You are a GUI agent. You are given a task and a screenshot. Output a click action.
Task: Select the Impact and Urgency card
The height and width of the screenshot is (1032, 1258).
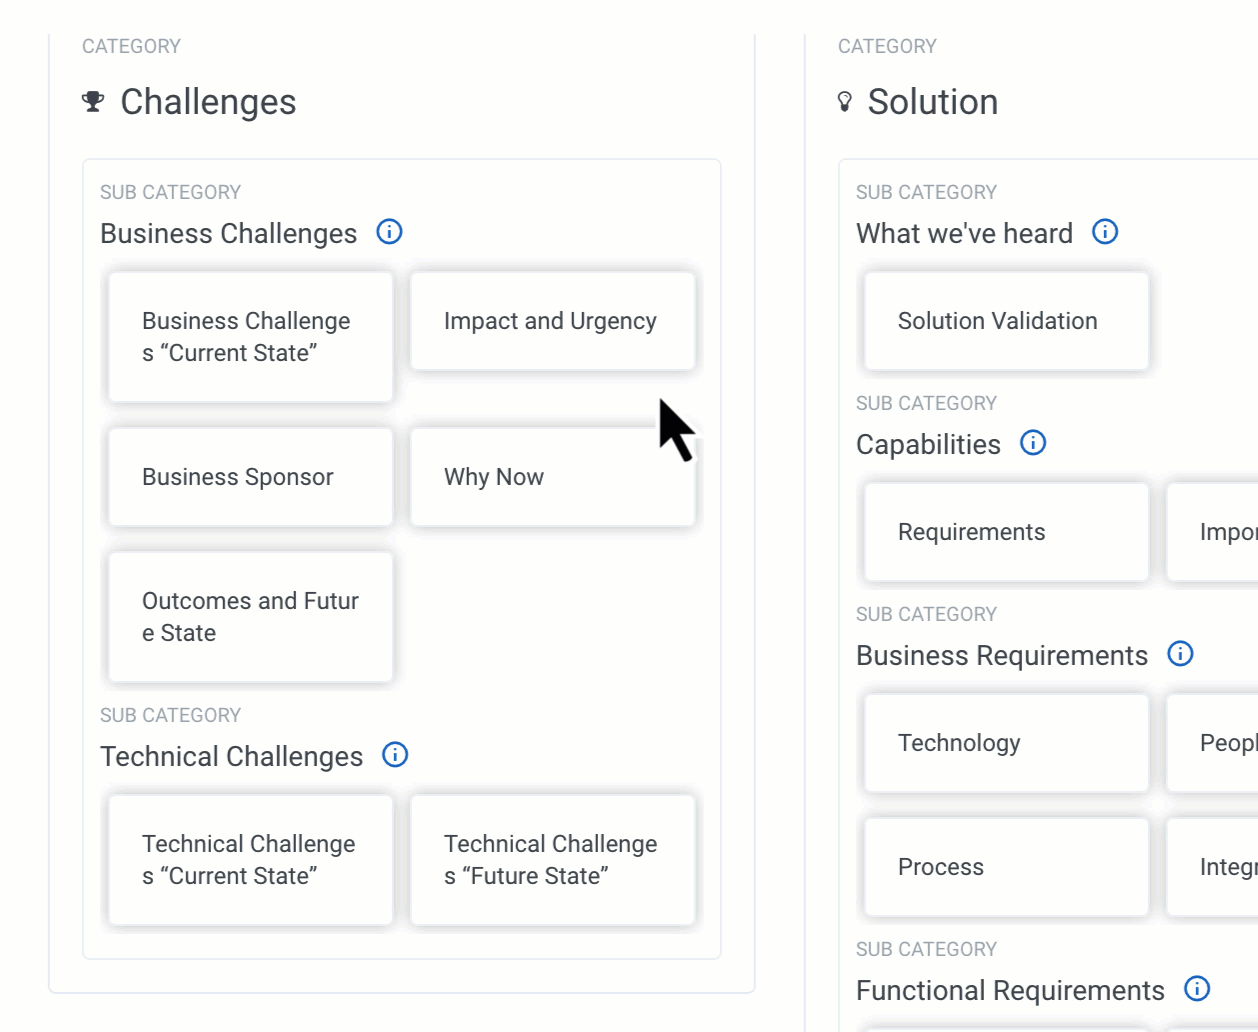pyautogui.click(x=552, y=321)
